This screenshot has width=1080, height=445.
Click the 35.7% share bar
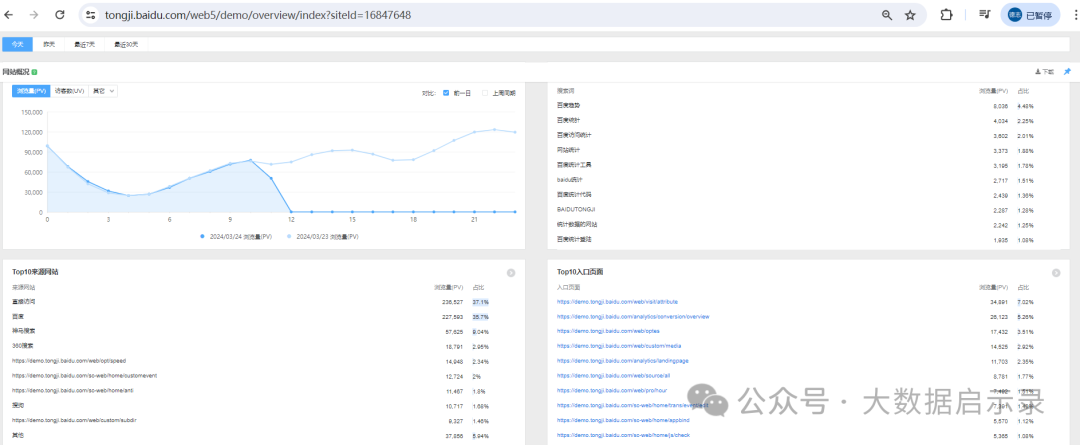(x=481, y=317)
